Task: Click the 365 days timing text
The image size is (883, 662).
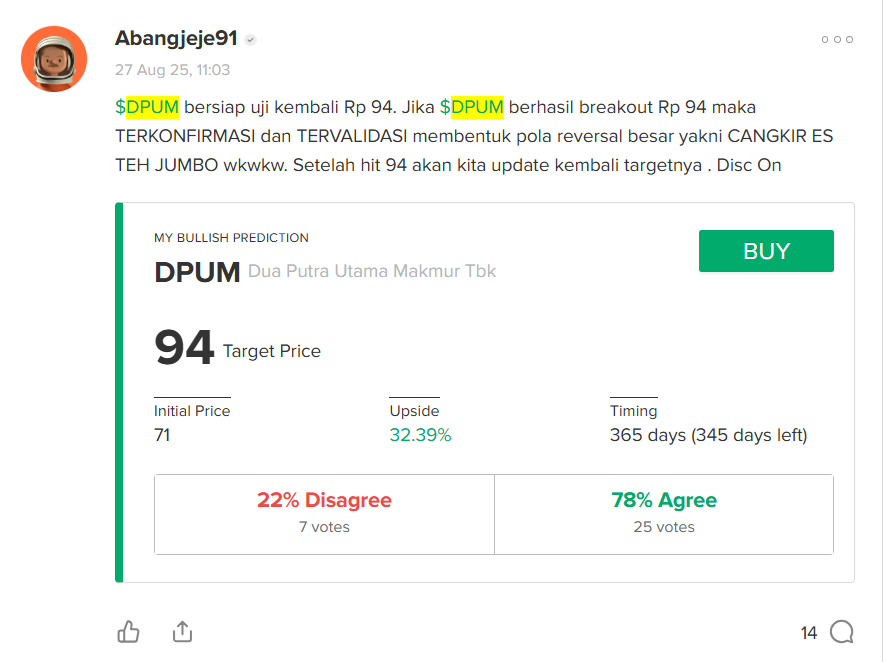Action: tap(708, 435)
